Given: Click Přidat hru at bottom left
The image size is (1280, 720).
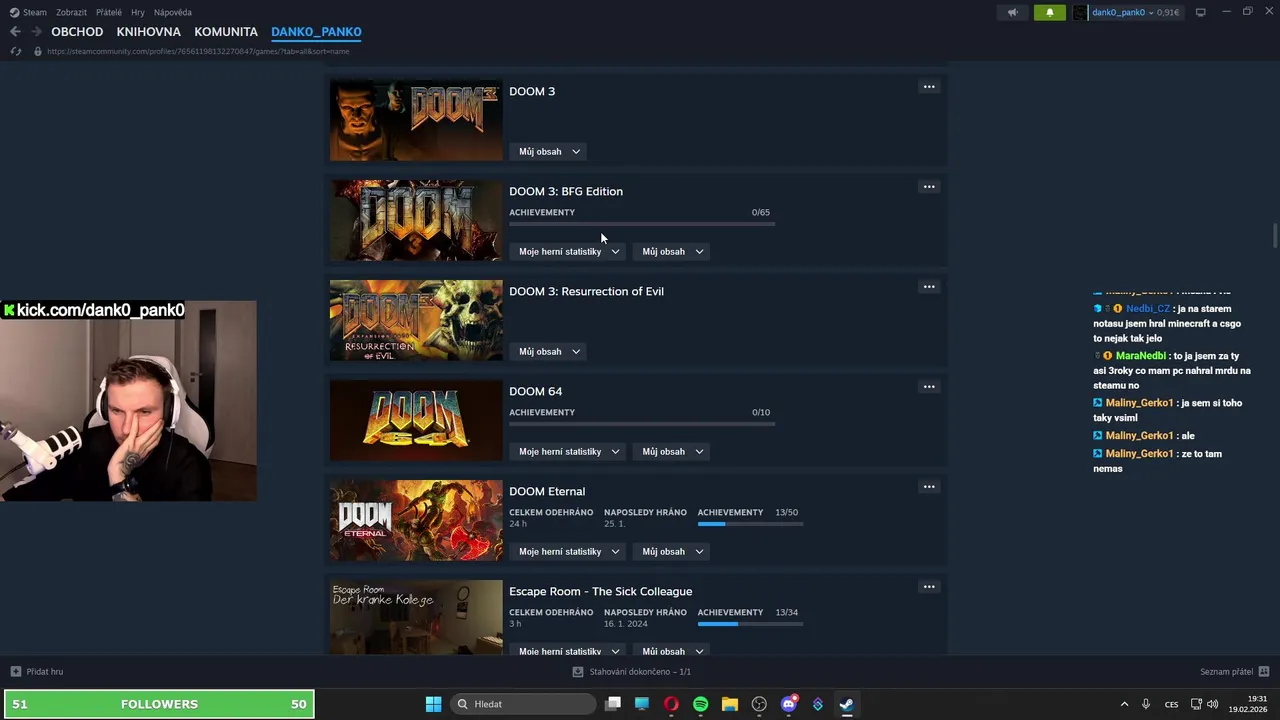Looking at the screenshot, I should click(x=37, y=671).
